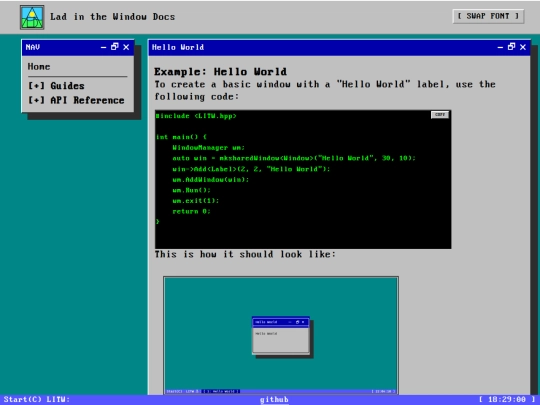
Task: Close the Hello World window
Action: (523, 47)
